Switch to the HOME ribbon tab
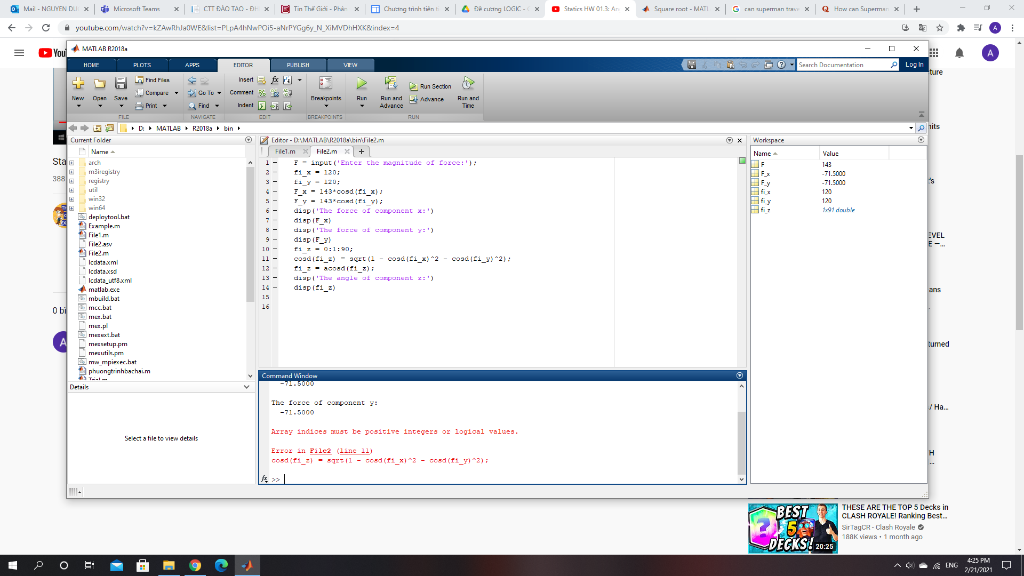 point(91,65)
